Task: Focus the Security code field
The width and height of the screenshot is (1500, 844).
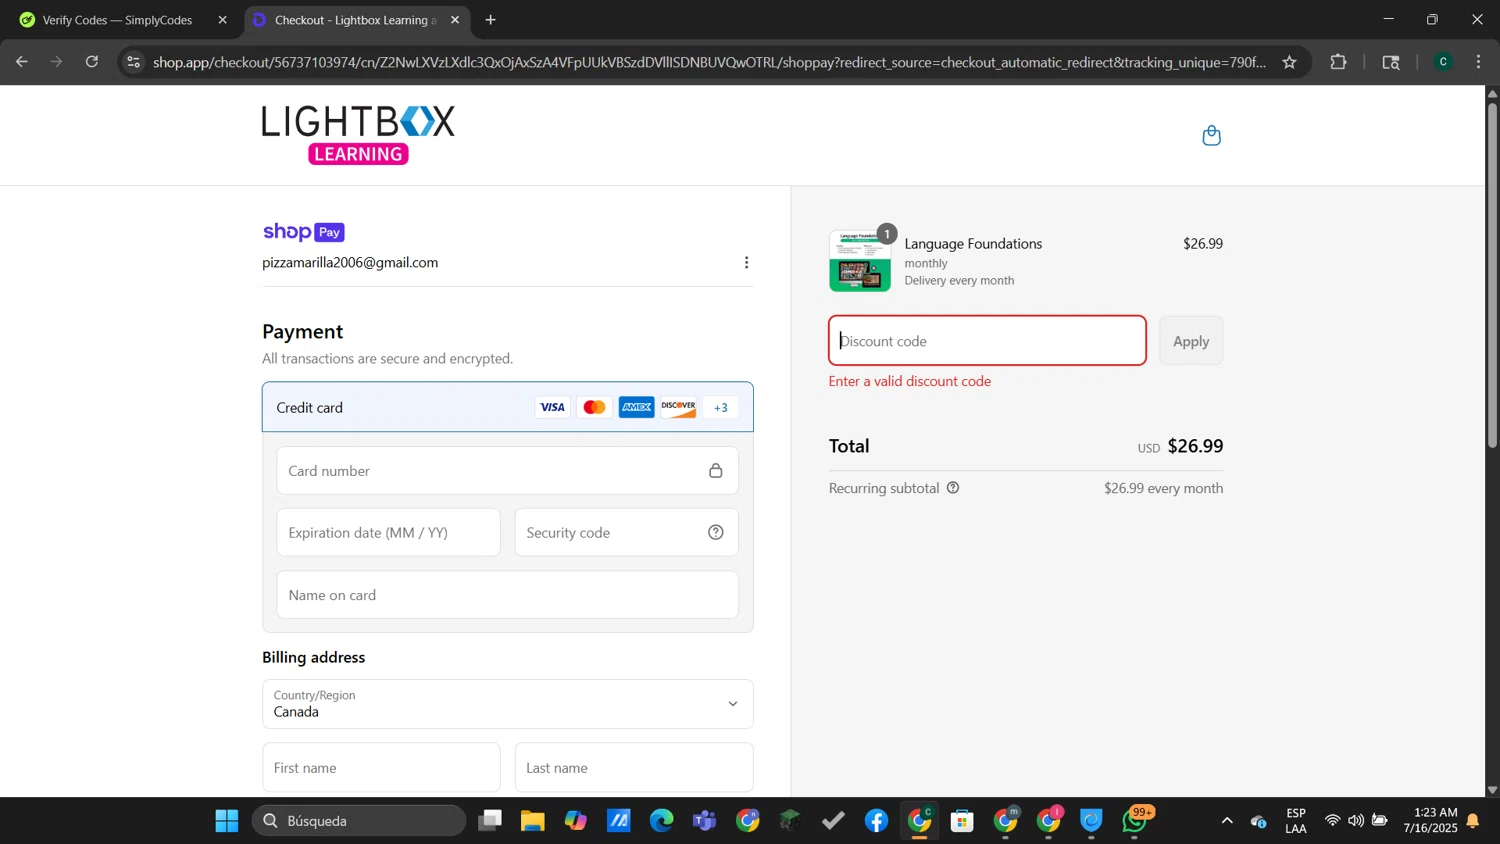Action: 627,532
